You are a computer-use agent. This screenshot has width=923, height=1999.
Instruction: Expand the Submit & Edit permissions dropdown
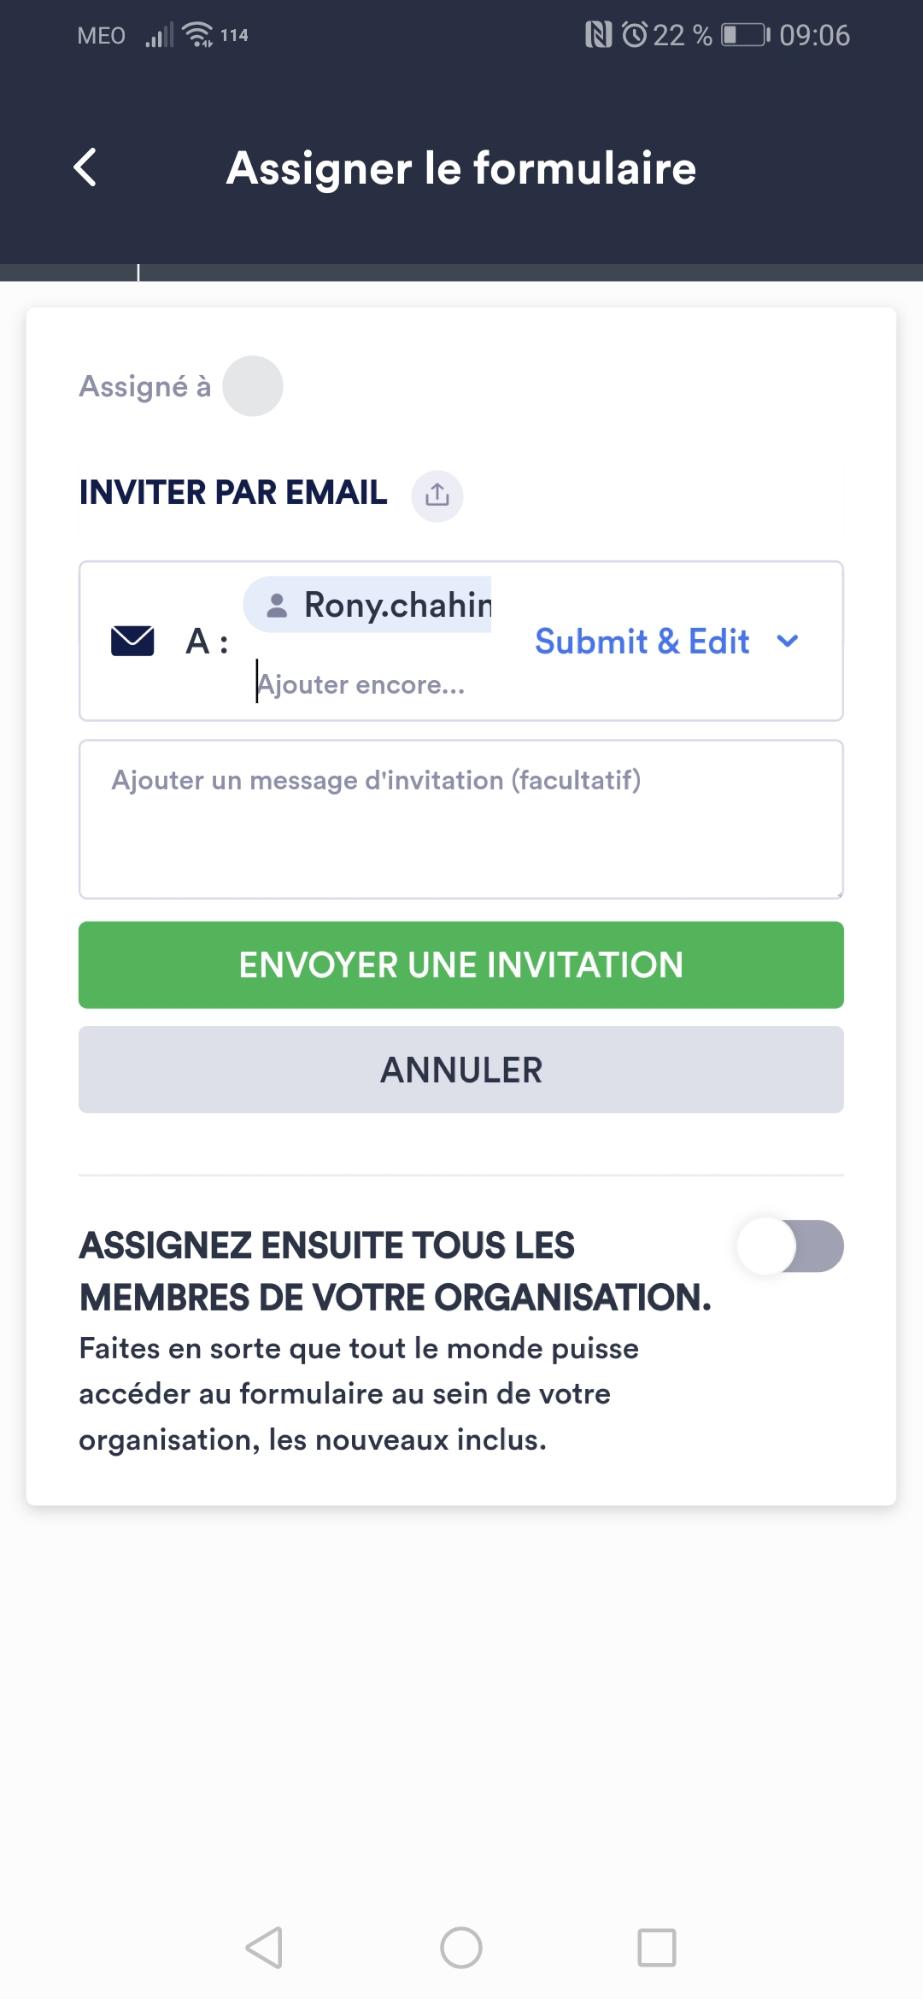[641, 641]
